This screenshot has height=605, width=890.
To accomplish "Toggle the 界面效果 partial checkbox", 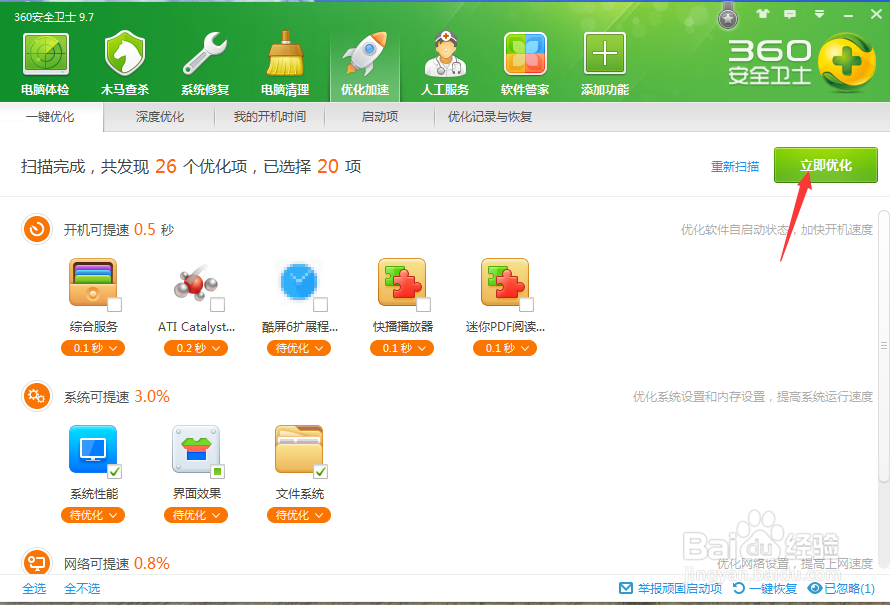I will (217, 472).
